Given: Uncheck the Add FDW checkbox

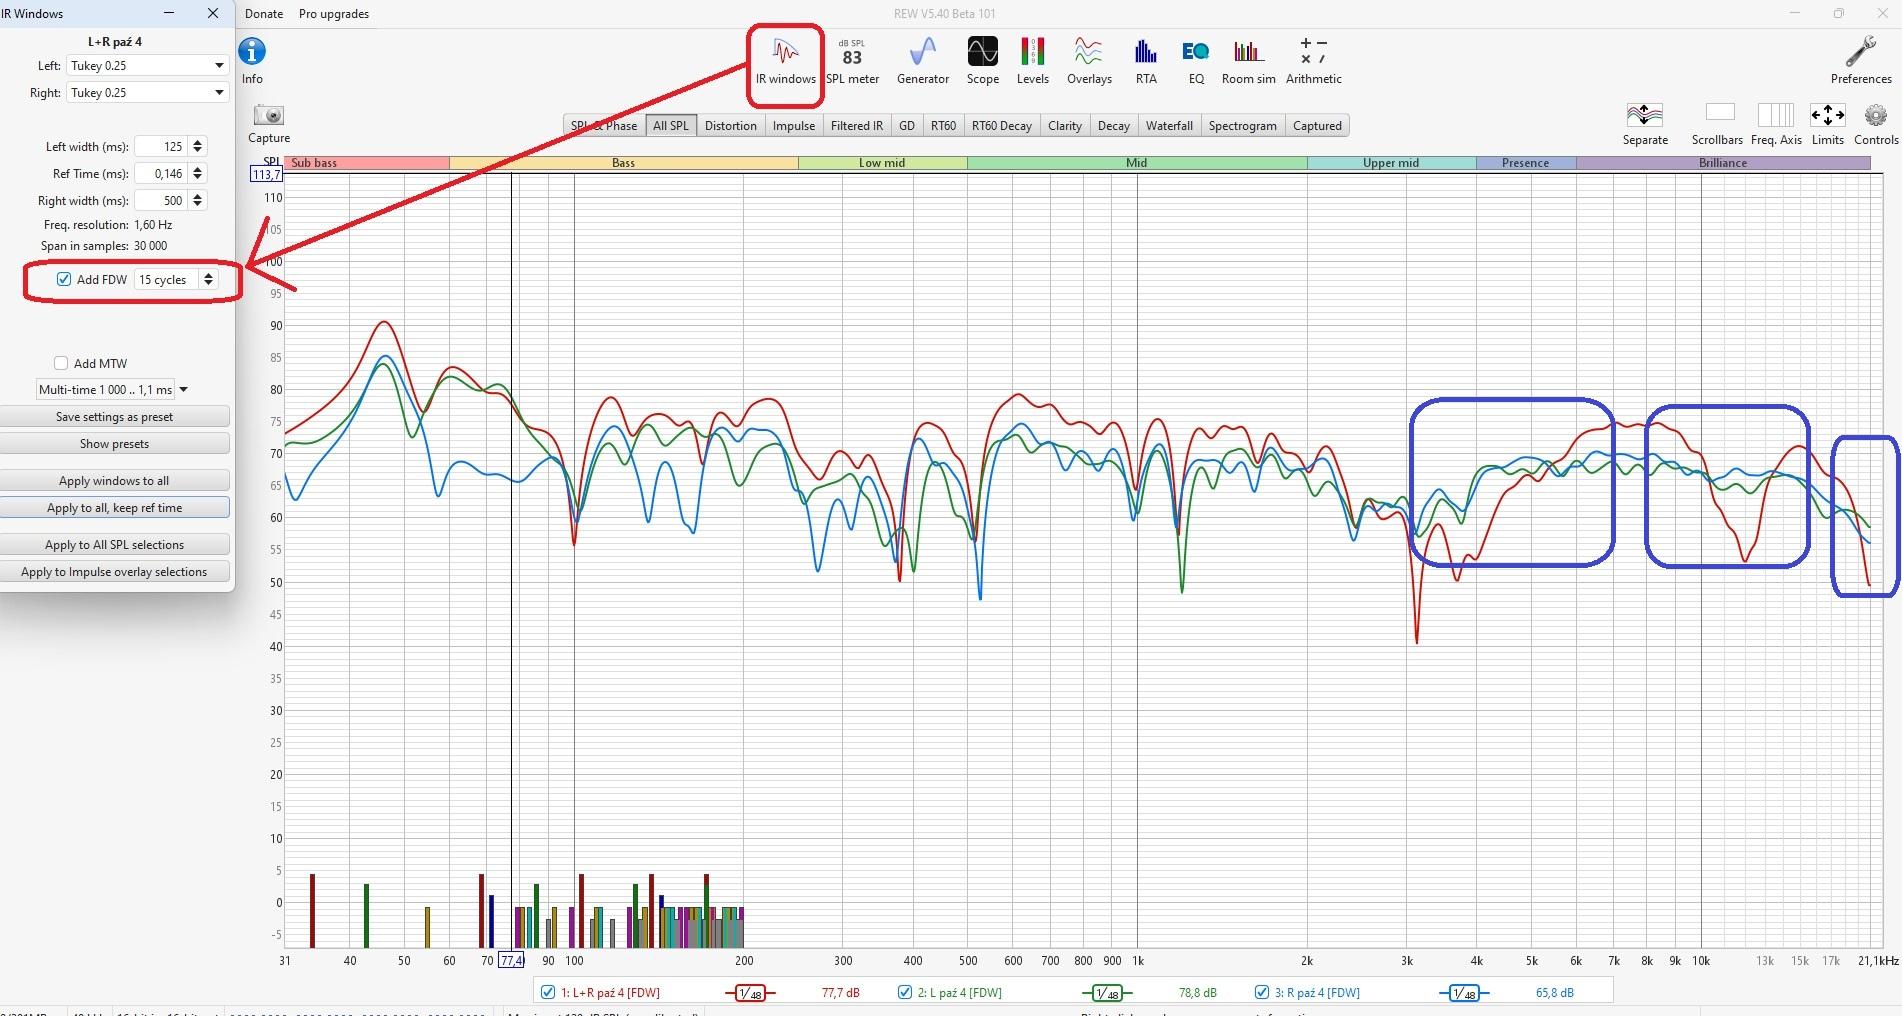Looking at the screenshot, I should click(x=64, y=279).
